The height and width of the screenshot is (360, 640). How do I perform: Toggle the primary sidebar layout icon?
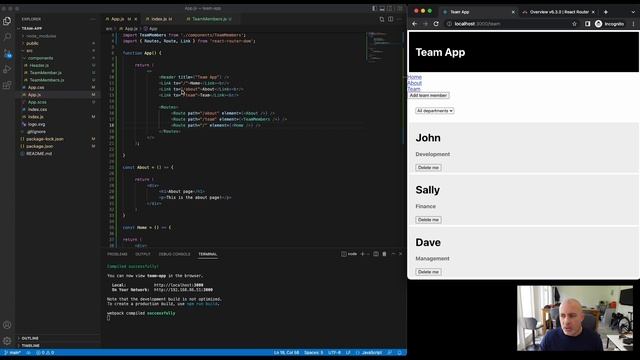click(x=374, y=8)
